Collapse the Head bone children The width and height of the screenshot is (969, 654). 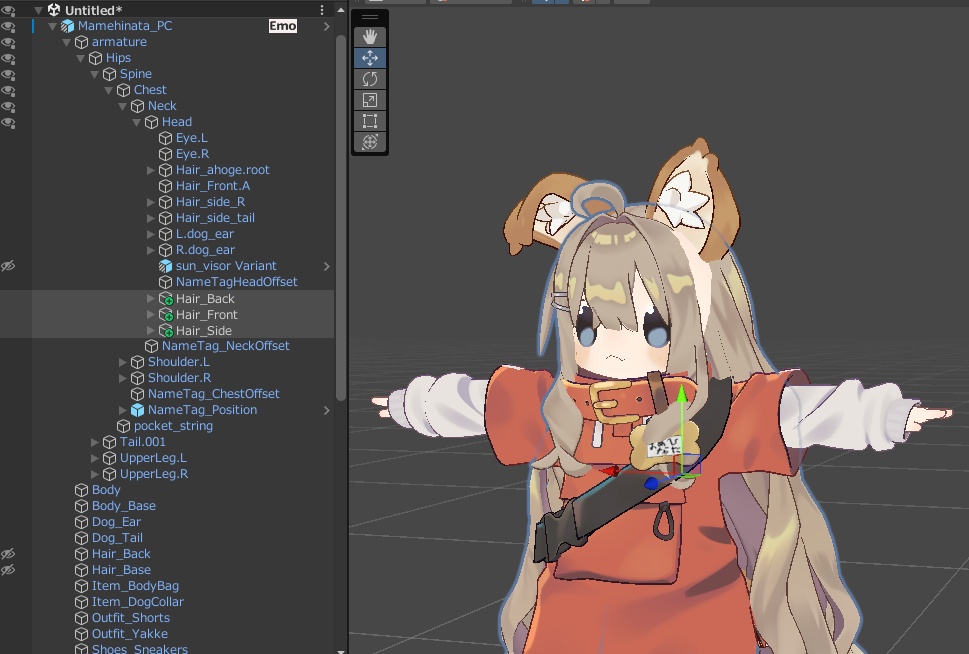point(137,122)
